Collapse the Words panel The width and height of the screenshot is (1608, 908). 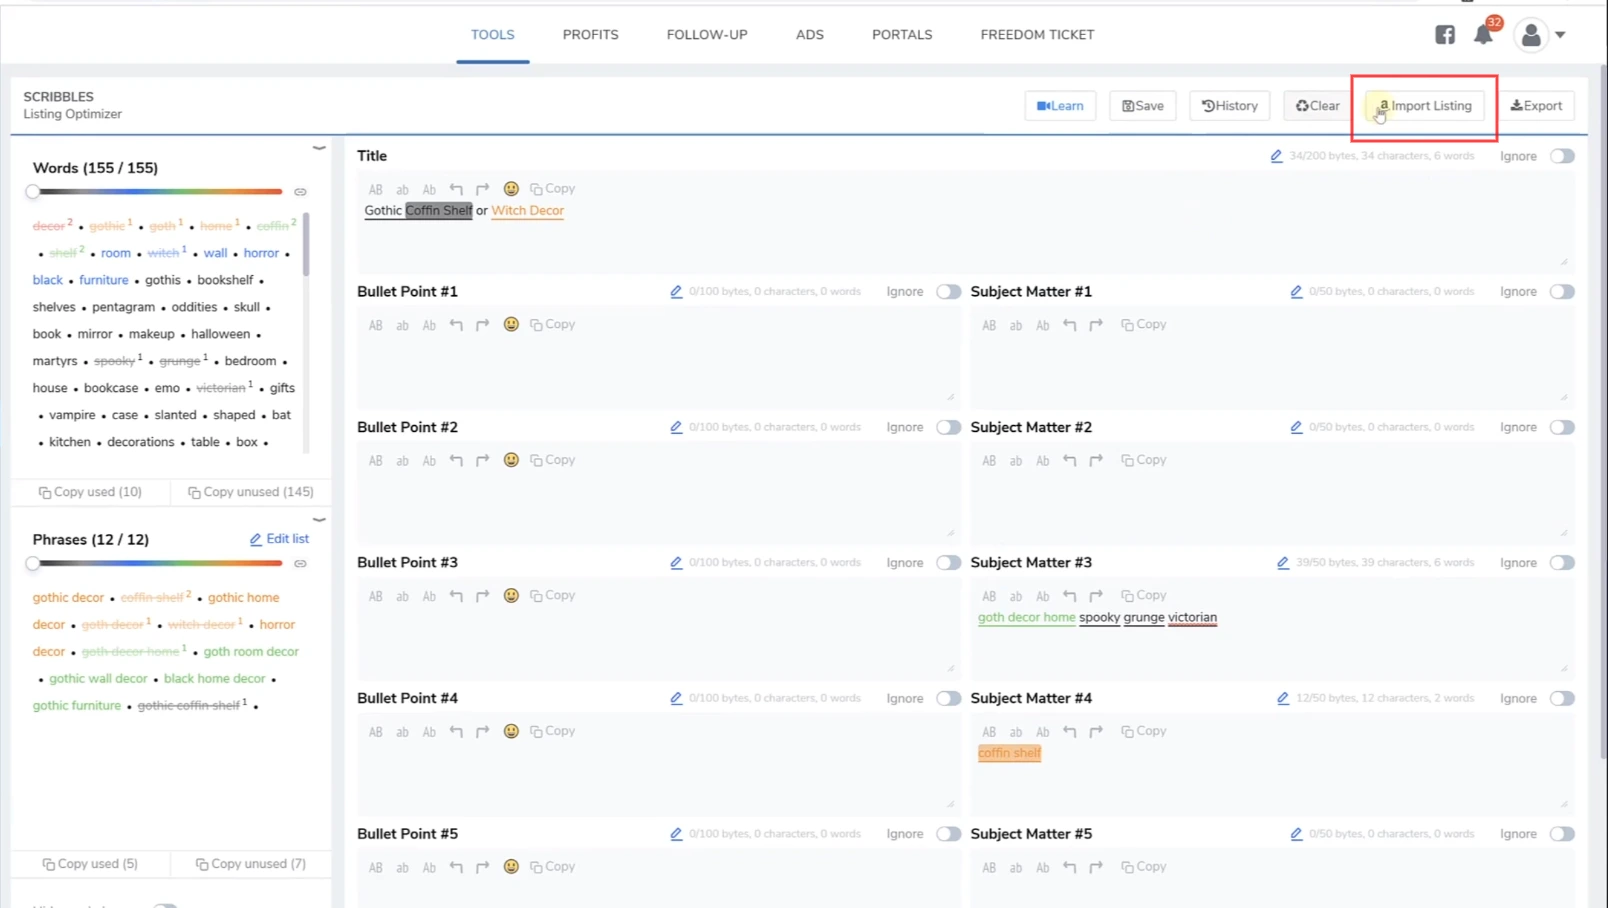pos(319,148)
